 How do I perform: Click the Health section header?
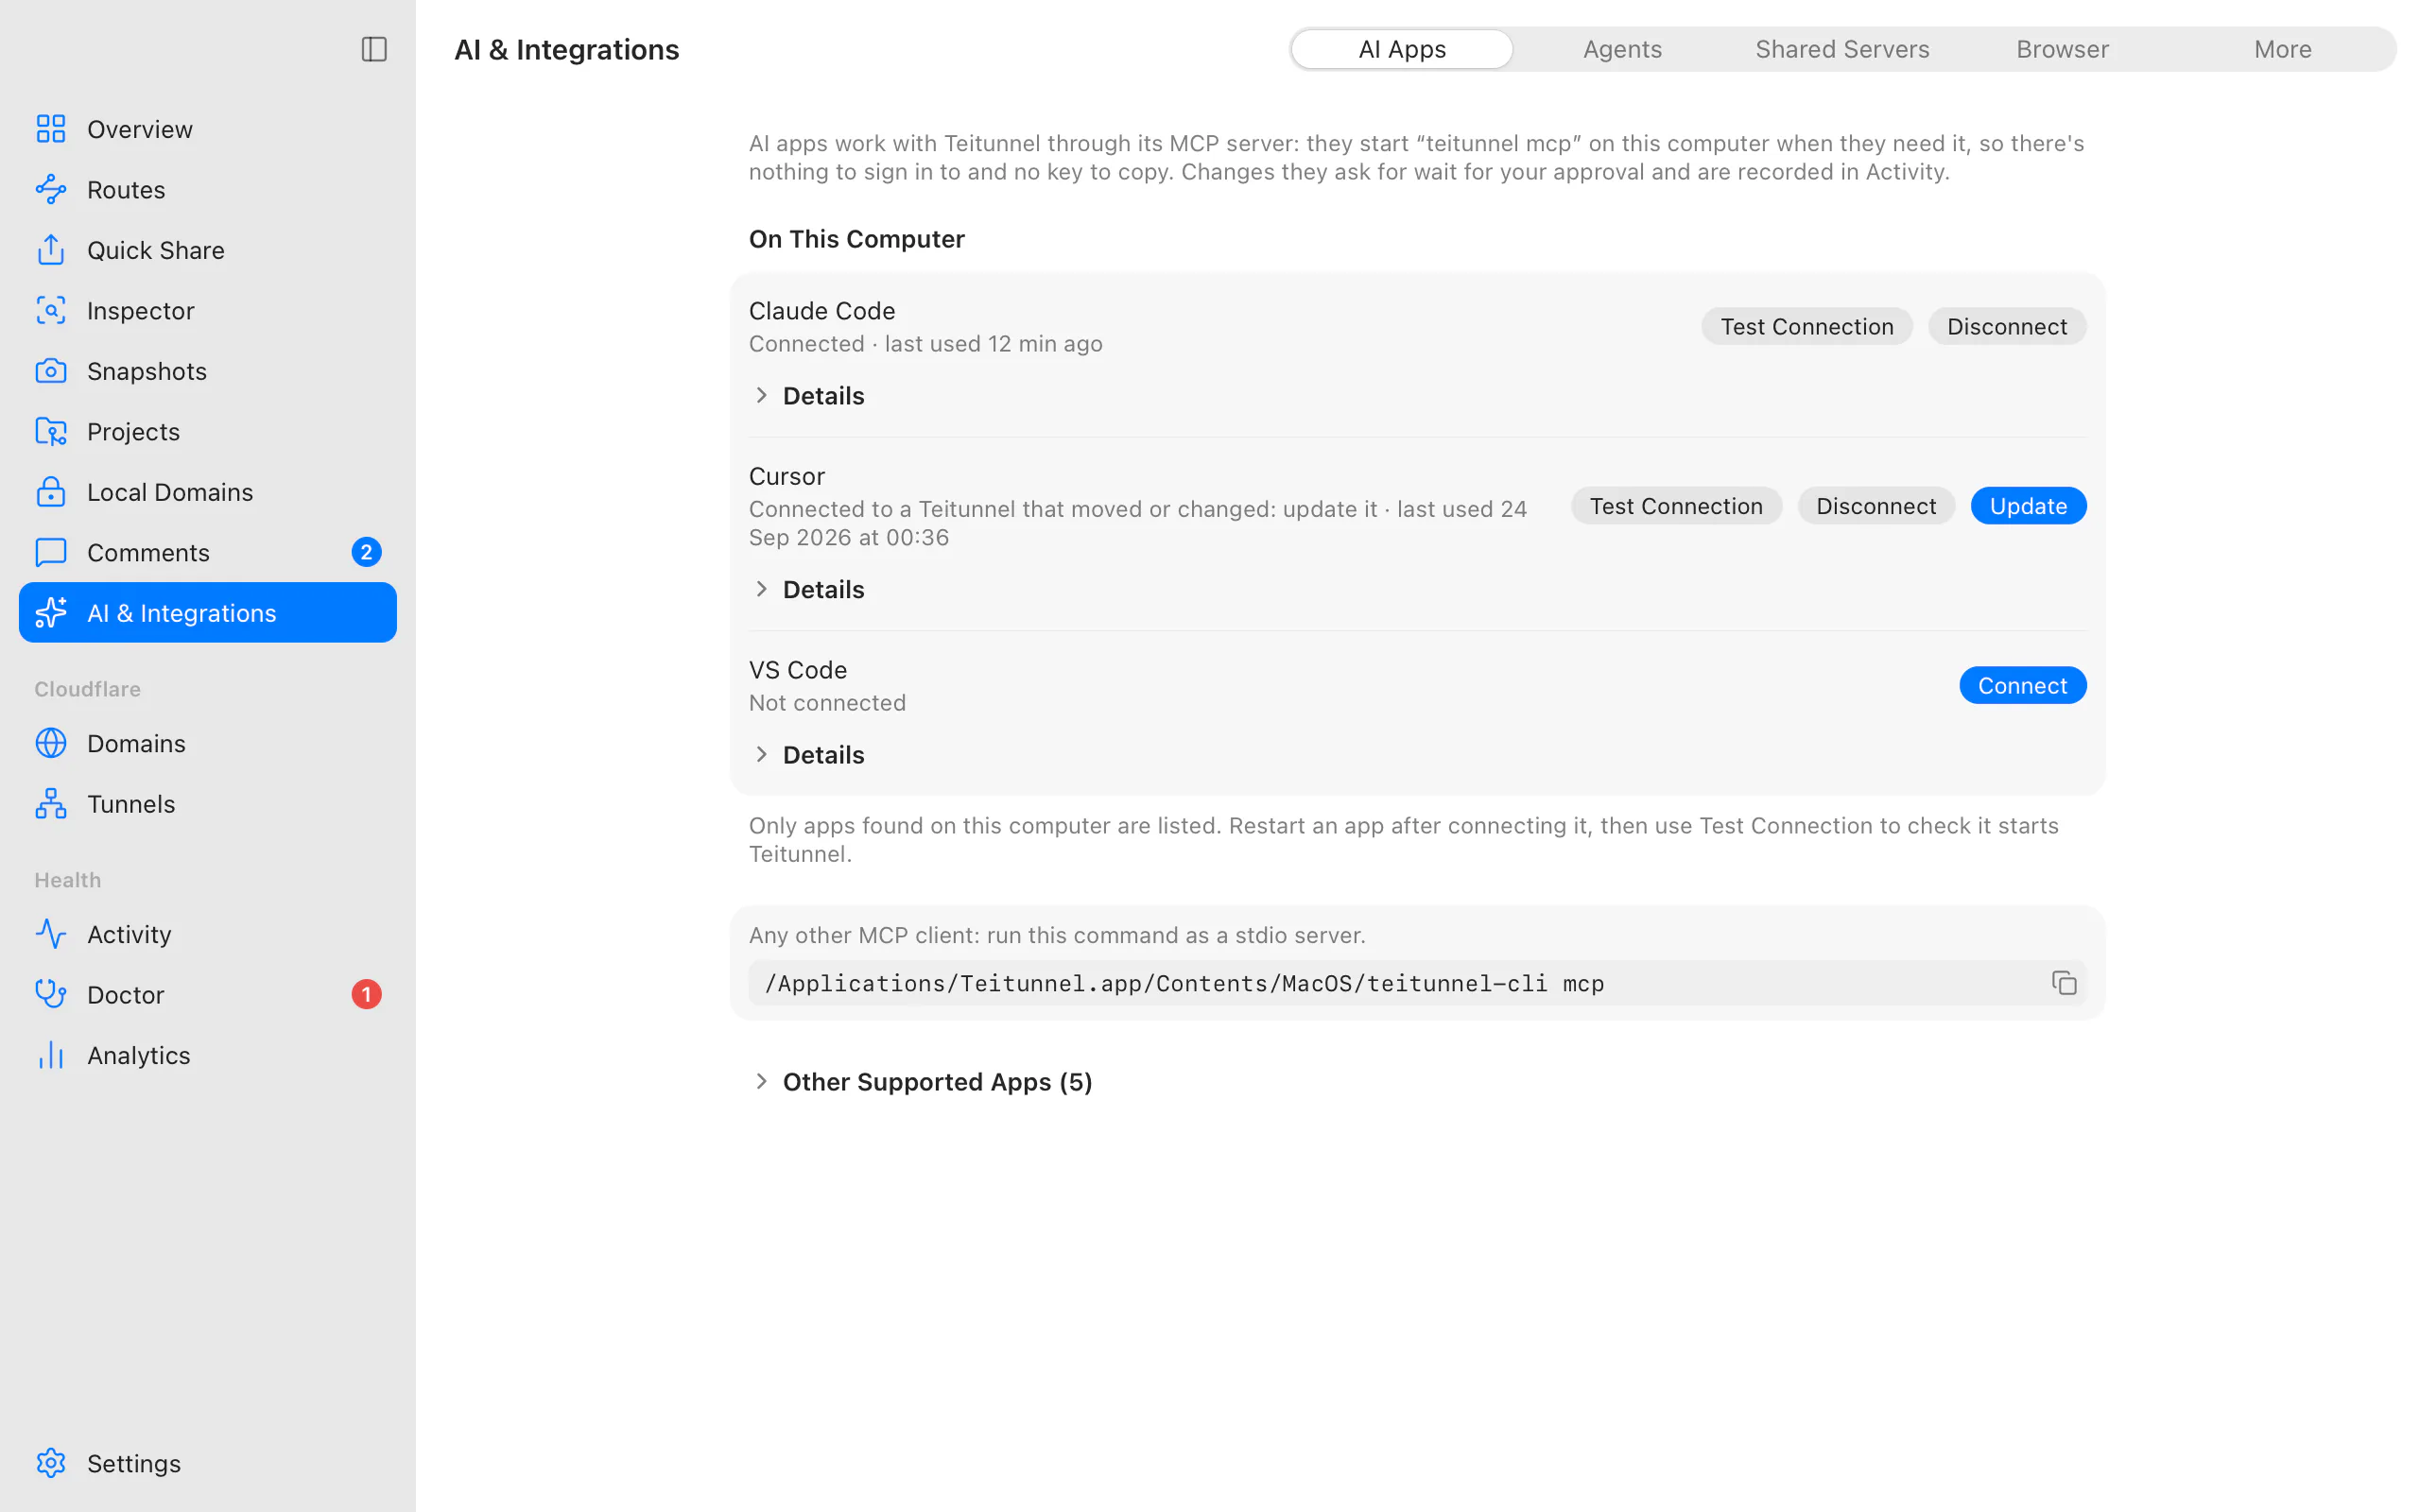click(x=68, y=880)
